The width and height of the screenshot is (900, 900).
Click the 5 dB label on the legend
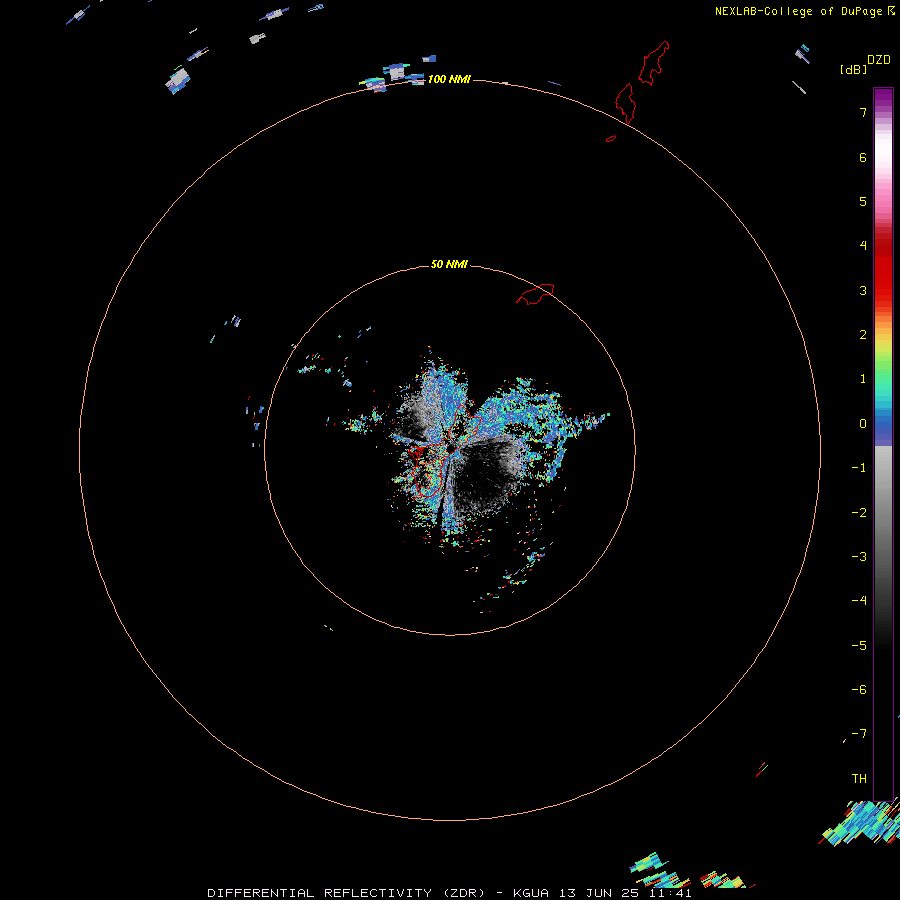[x=863, y=201]
